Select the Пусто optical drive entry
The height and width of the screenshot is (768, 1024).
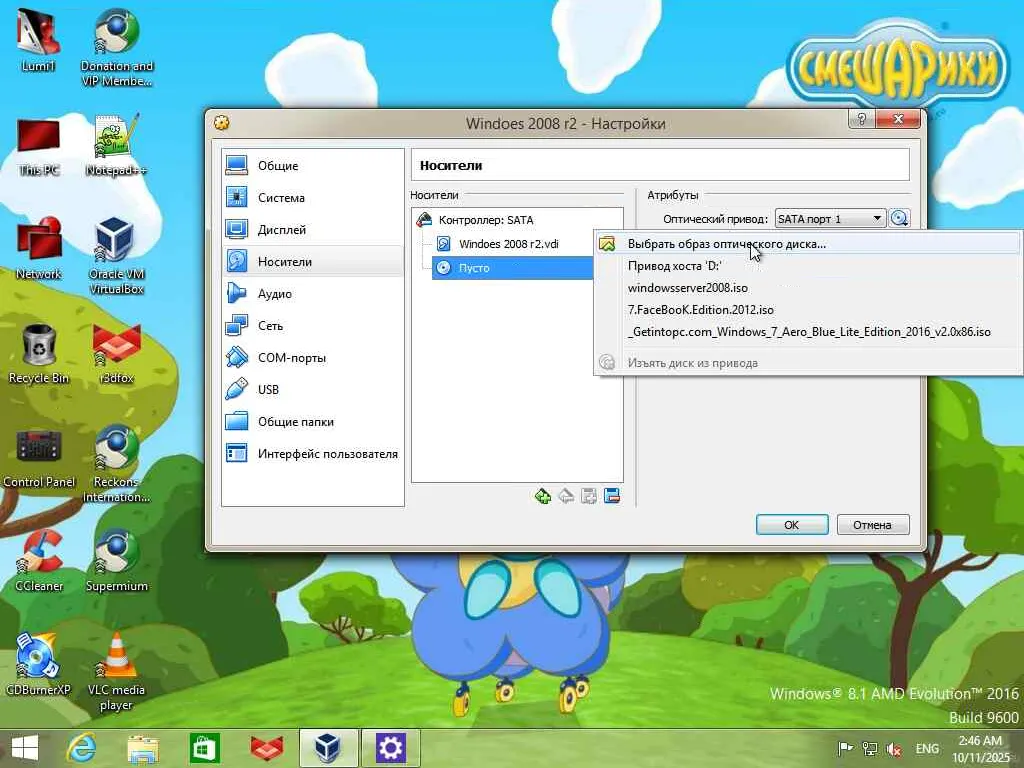coord(513,268)
